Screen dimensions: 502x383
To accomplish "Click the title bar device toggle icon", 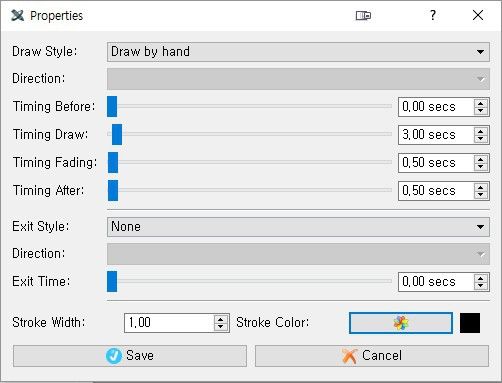I will tap(363, 15).
